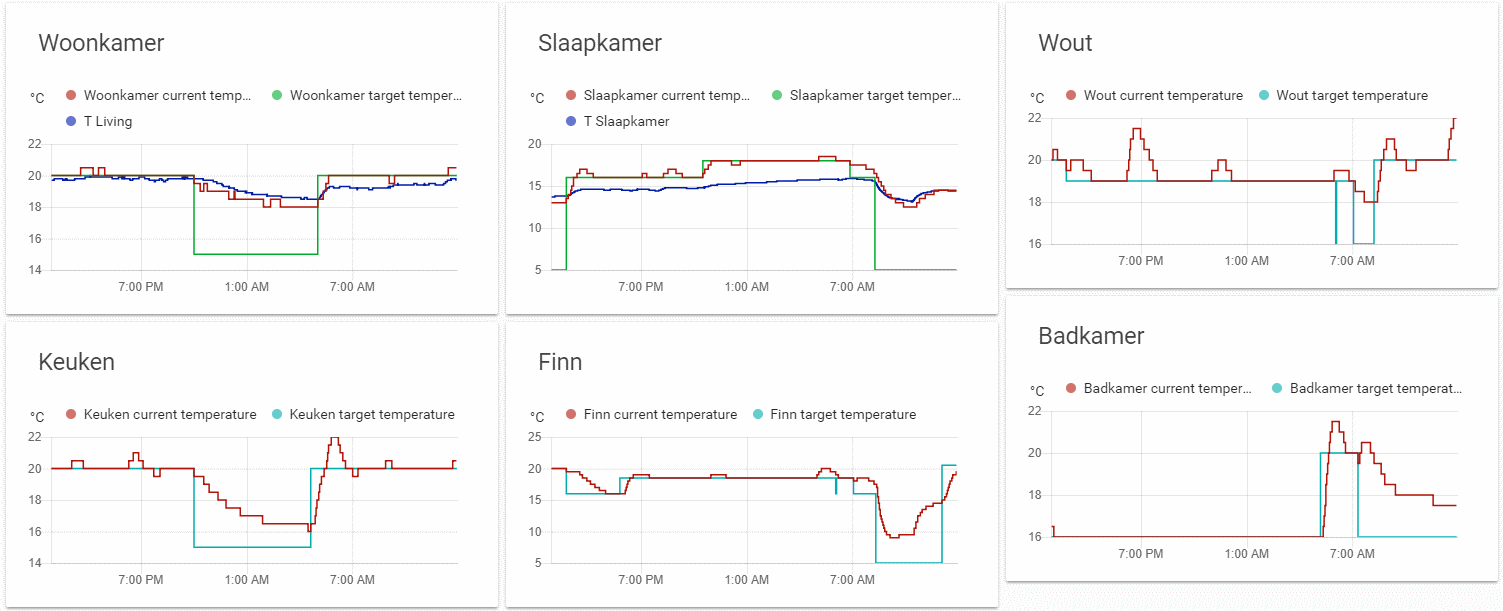Image resolution: width=1503 pixels, height=611 pixels.
Task: Click the Woonkamer card title
Action: pos(101,43)
